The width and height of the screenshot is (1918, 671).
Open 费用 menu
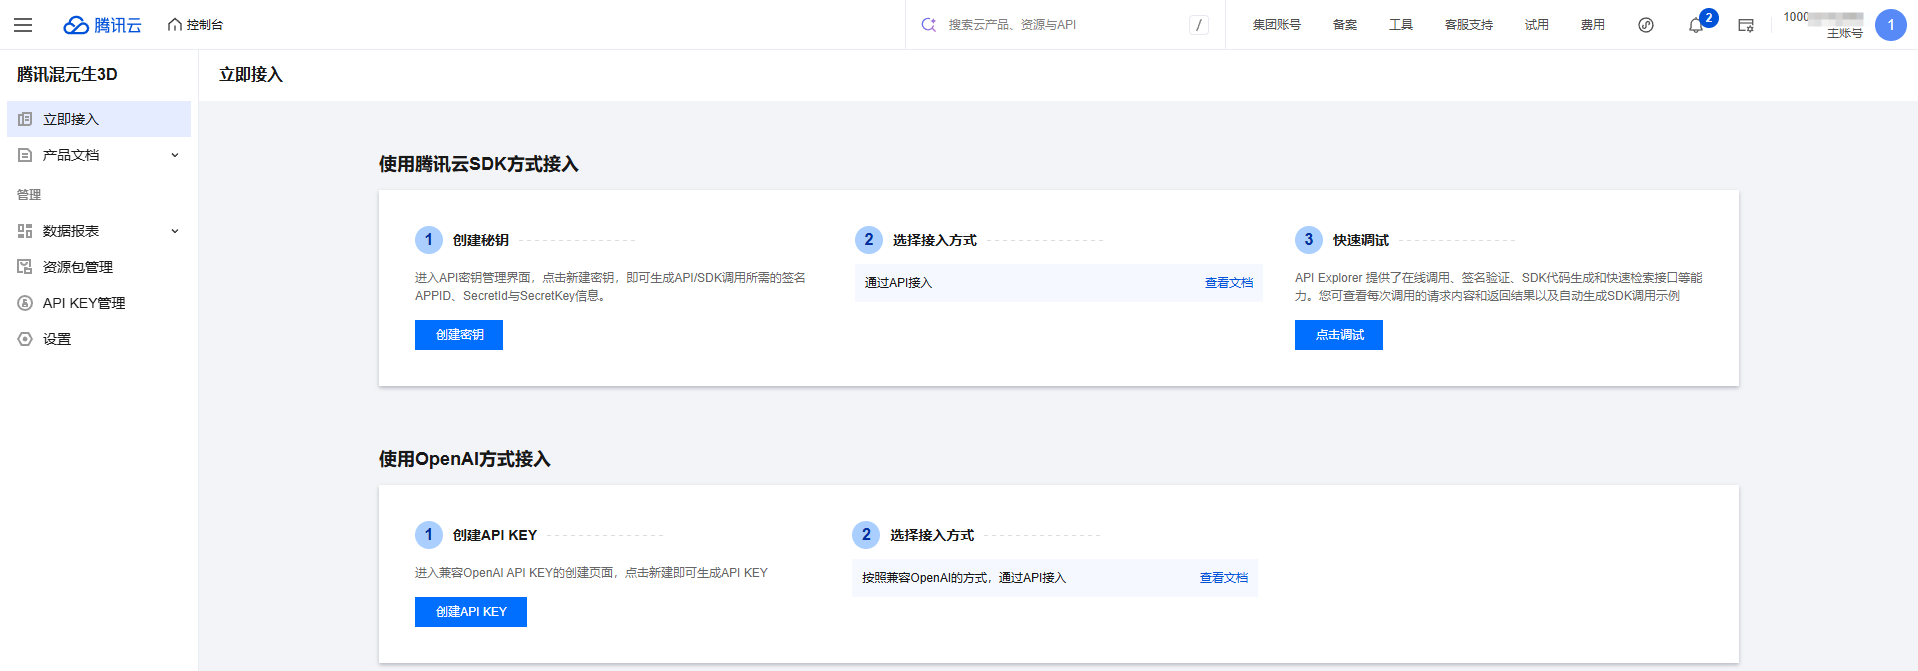click(x=1593, y=25)
